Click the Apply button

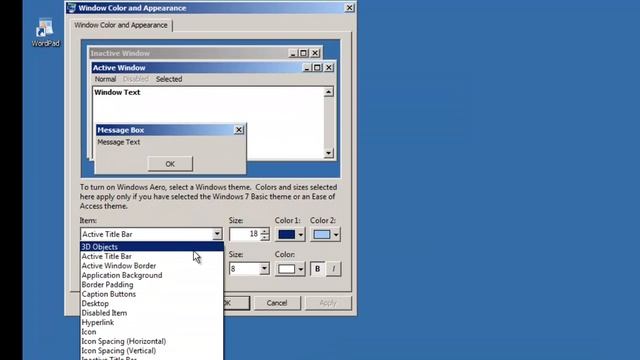pyautogui.click(x=328, y=303)
